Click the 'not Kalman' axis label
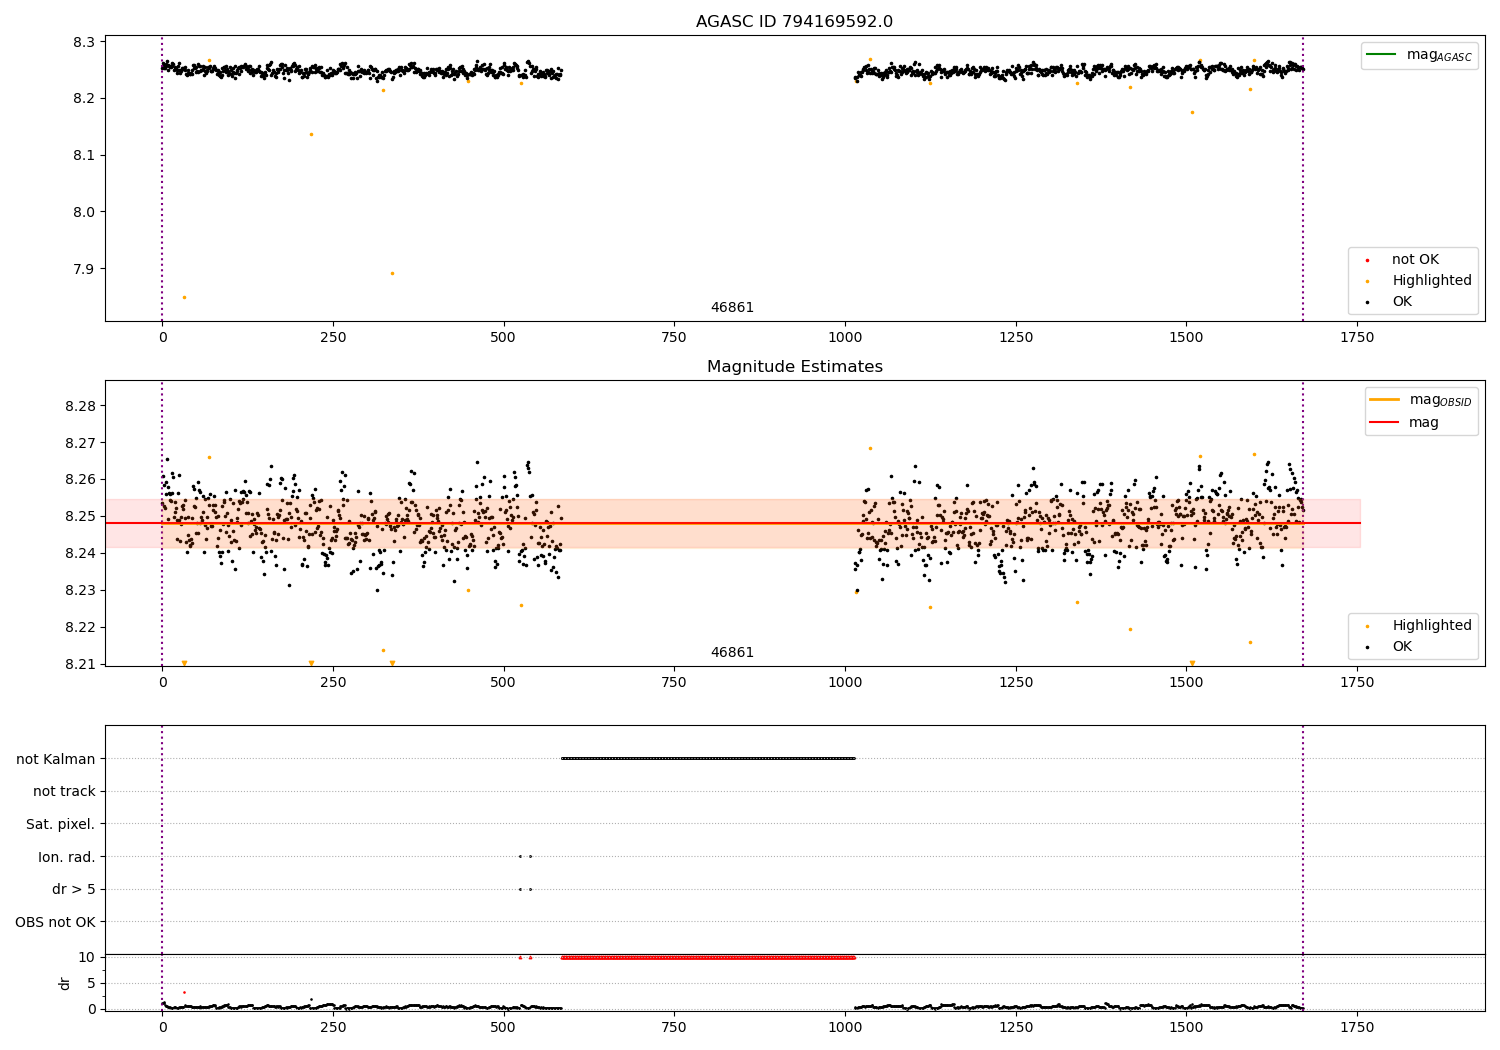 tap(56, 759)
